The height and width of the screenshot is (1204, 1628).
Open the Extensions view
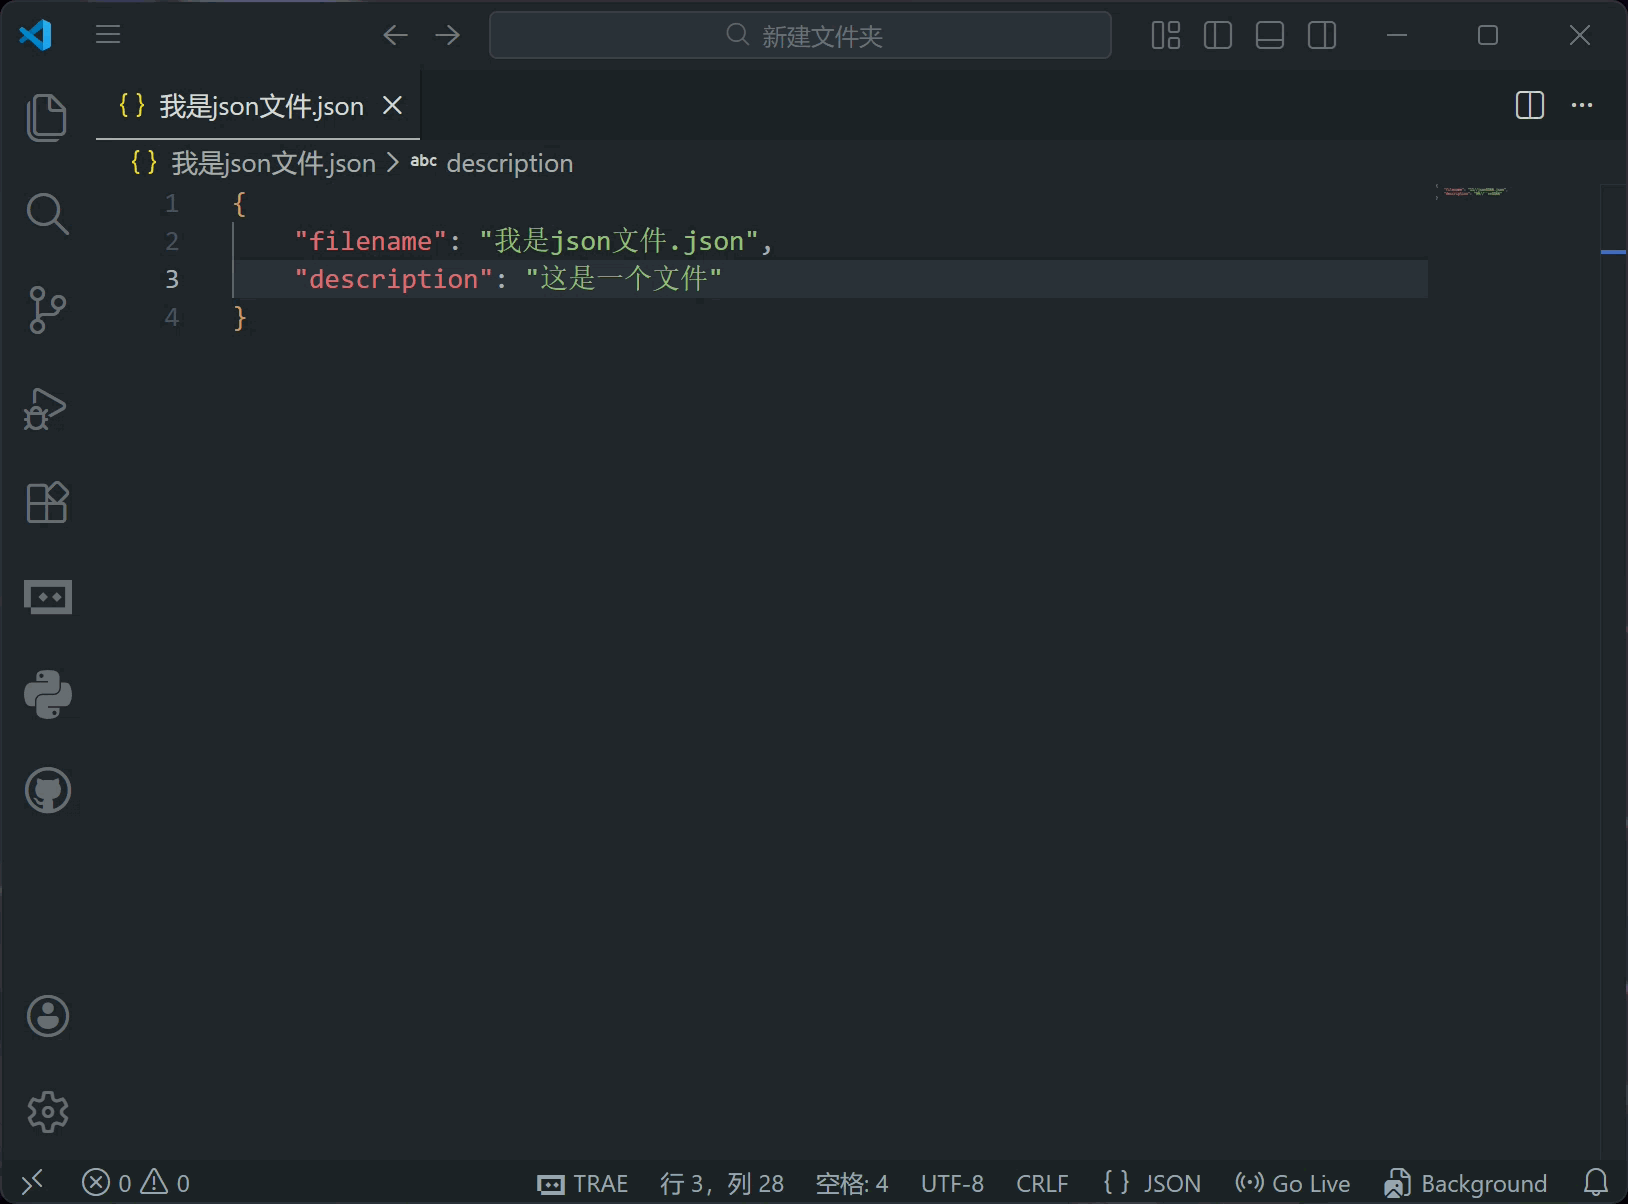47,503
